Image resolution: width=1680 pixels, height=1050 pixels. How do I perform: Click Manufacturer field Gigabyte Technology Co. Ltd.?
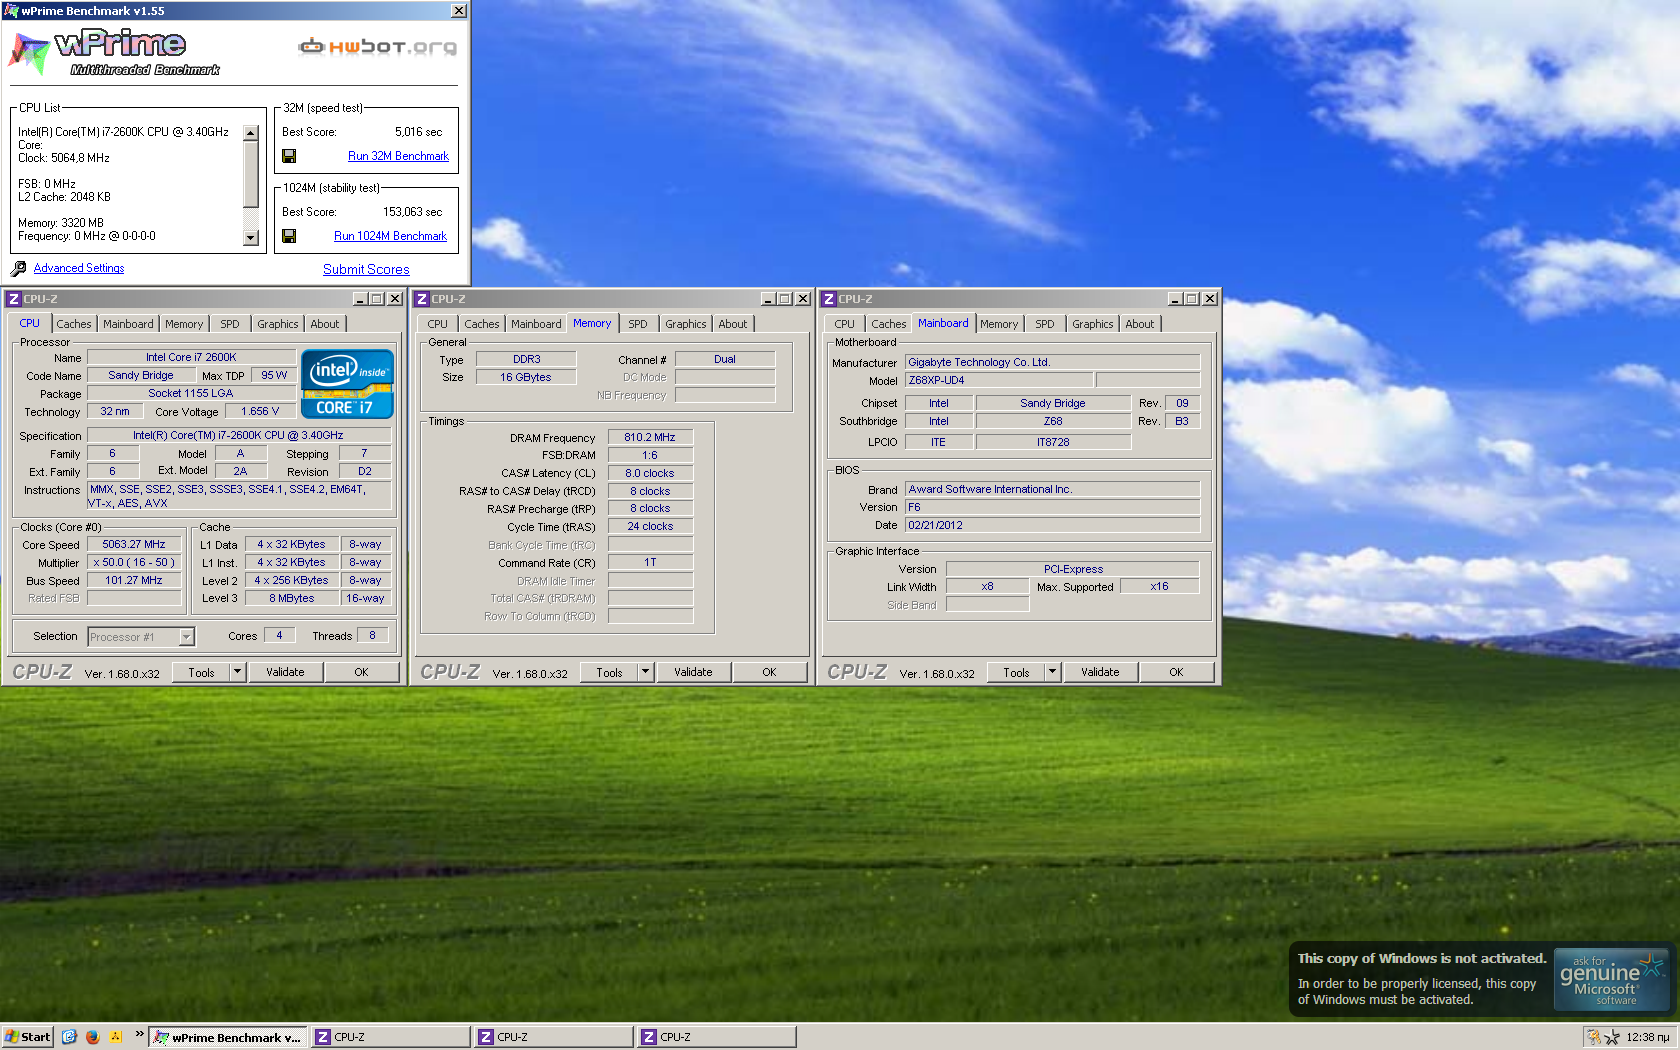(x=1052, y=362)
